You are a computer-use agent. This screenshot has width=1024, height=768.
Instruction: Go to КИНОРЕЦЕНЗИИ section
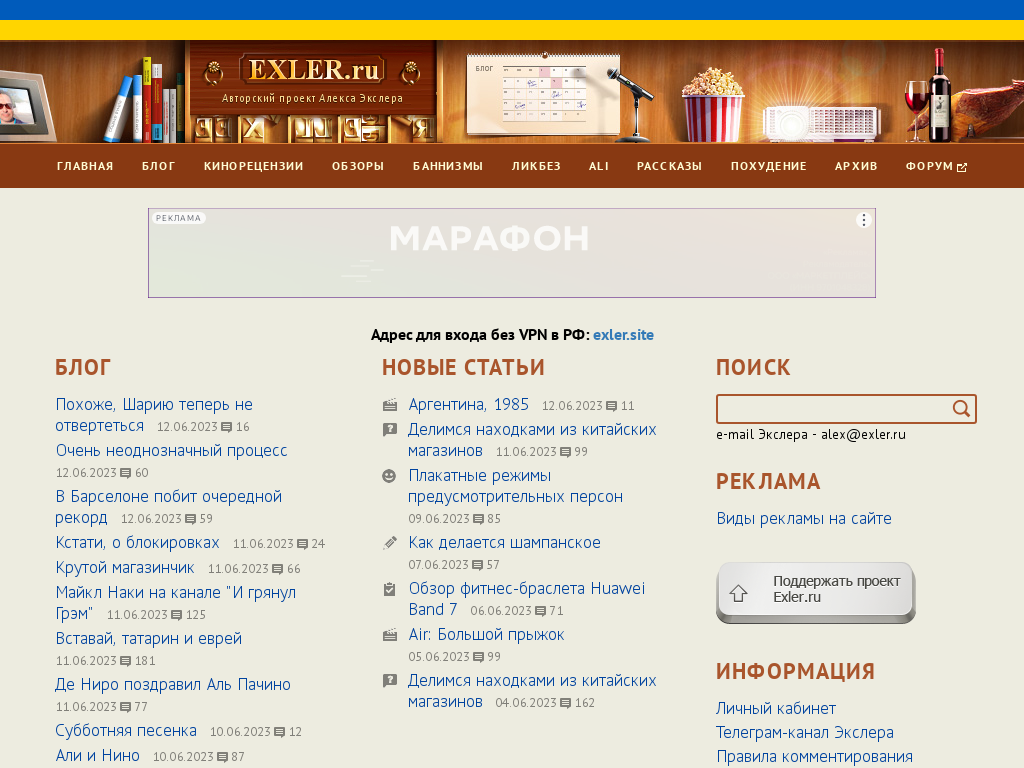point(253,167)
